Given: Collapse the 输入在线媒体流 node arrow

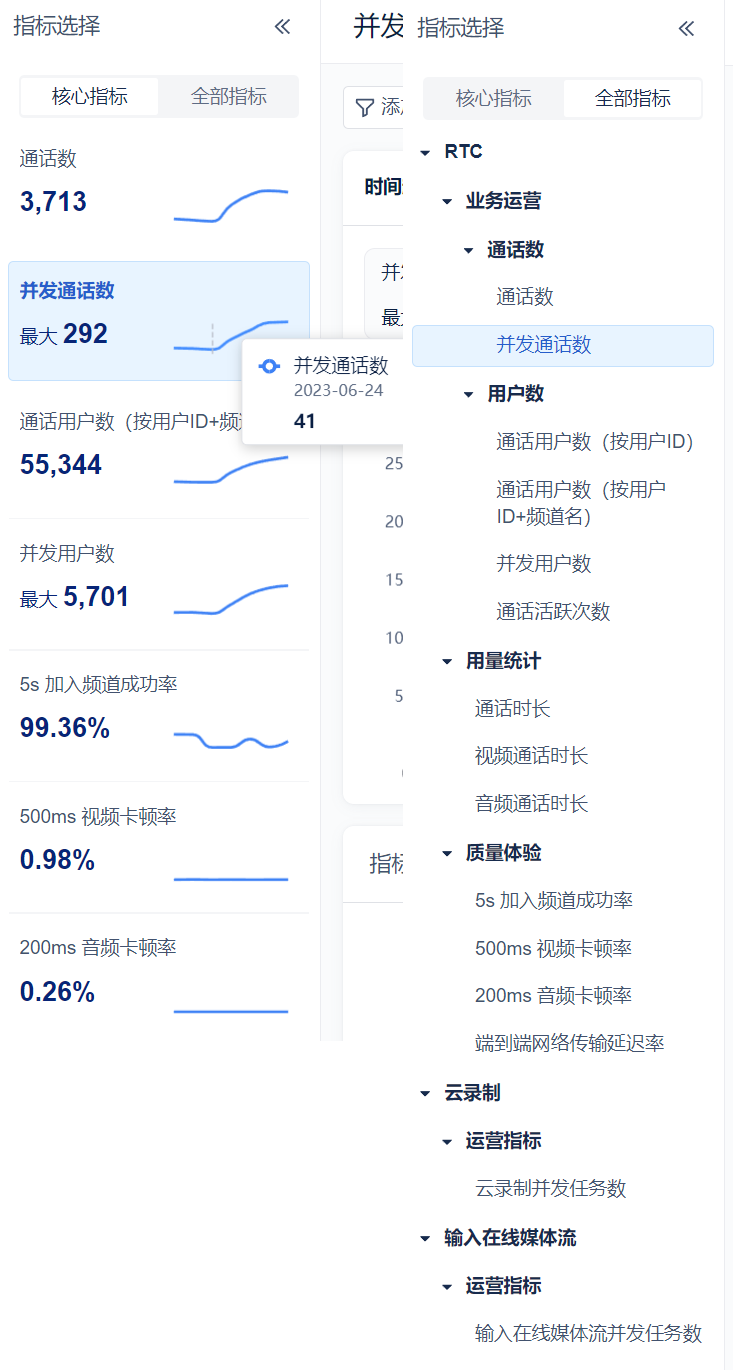Looking at the screenshot, I should click(x=425, y=1238).
